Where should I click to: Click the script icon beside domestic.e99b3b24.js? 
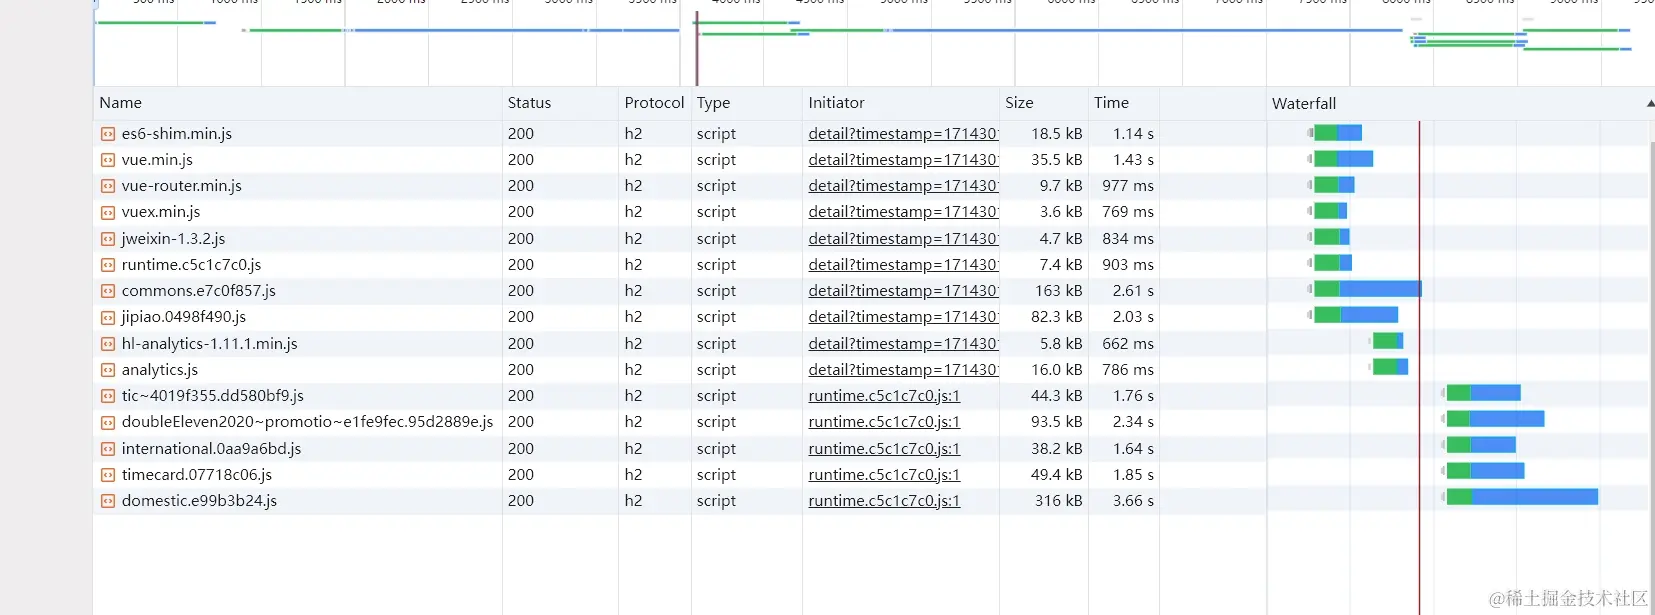(108, 501)
